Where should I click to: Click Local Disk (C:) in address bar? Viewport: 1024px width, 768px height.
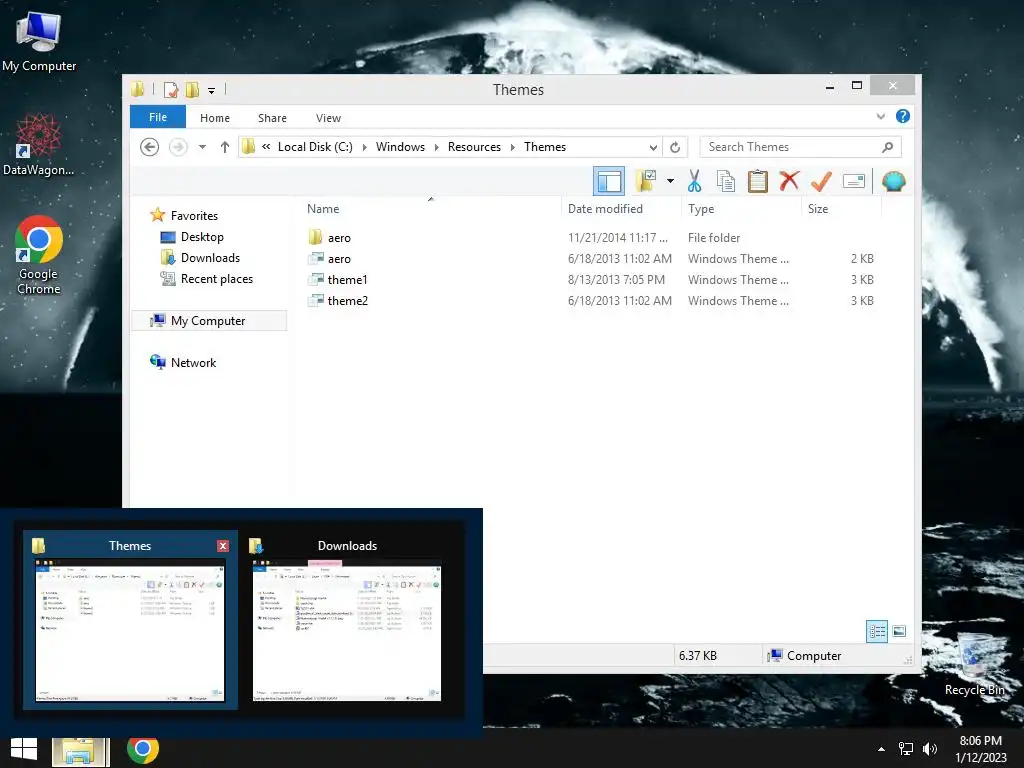click(315, 147)
